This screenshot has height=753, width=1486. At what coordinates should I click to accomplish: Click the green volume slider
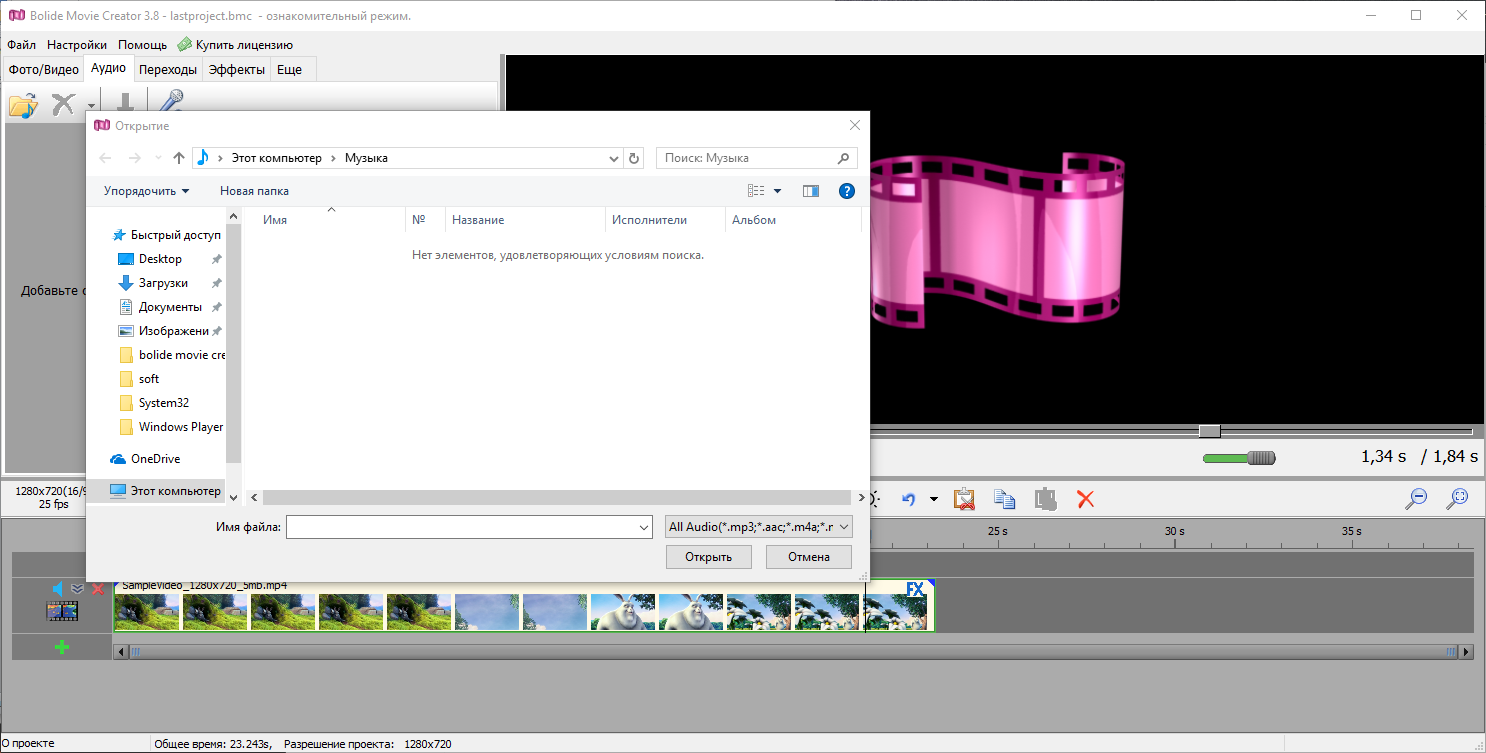click(1239, 458)
